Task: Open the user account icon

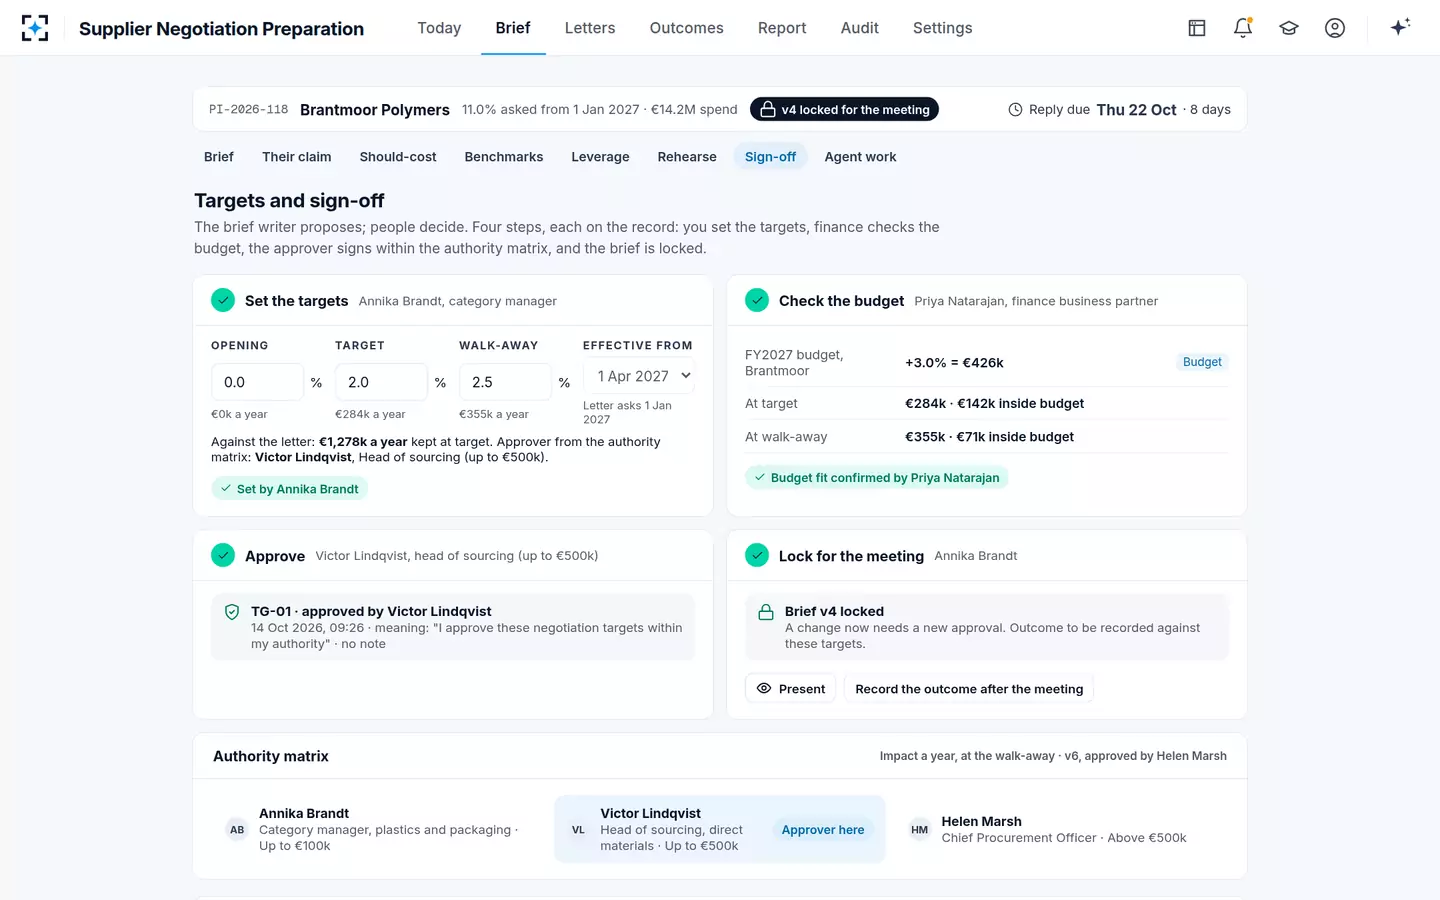Action: point(1335,28)
